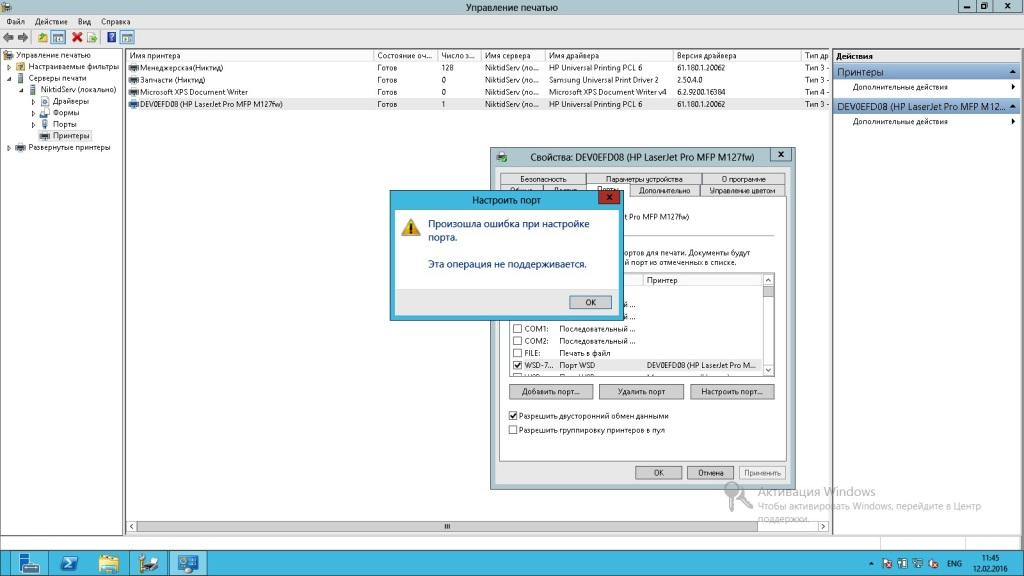Click the Добавить порт button
This screenshot has width=1024, height=576.
(x=551, y=392)
